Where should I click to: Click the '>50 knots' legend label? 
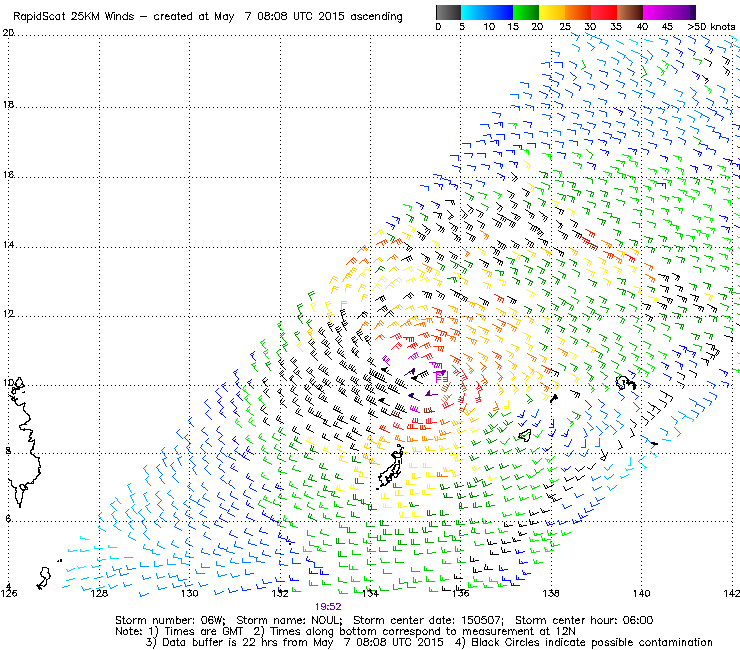711,27
